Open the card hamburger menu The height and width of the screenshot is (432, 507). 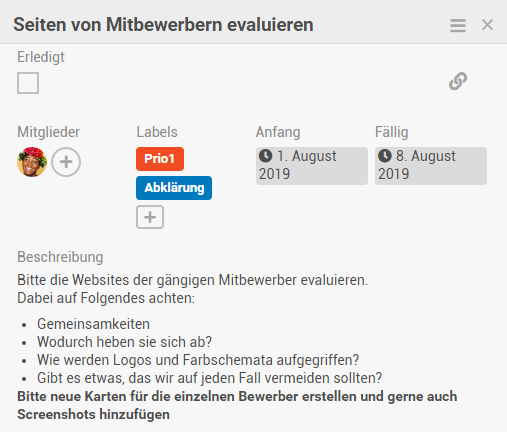coord(458,25)
